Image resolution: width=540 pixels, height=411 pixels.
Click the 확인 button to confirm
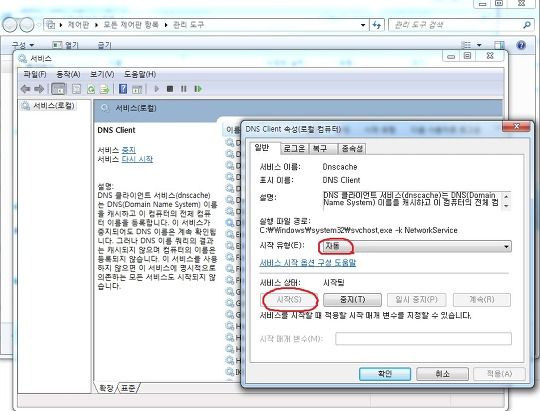385,374
